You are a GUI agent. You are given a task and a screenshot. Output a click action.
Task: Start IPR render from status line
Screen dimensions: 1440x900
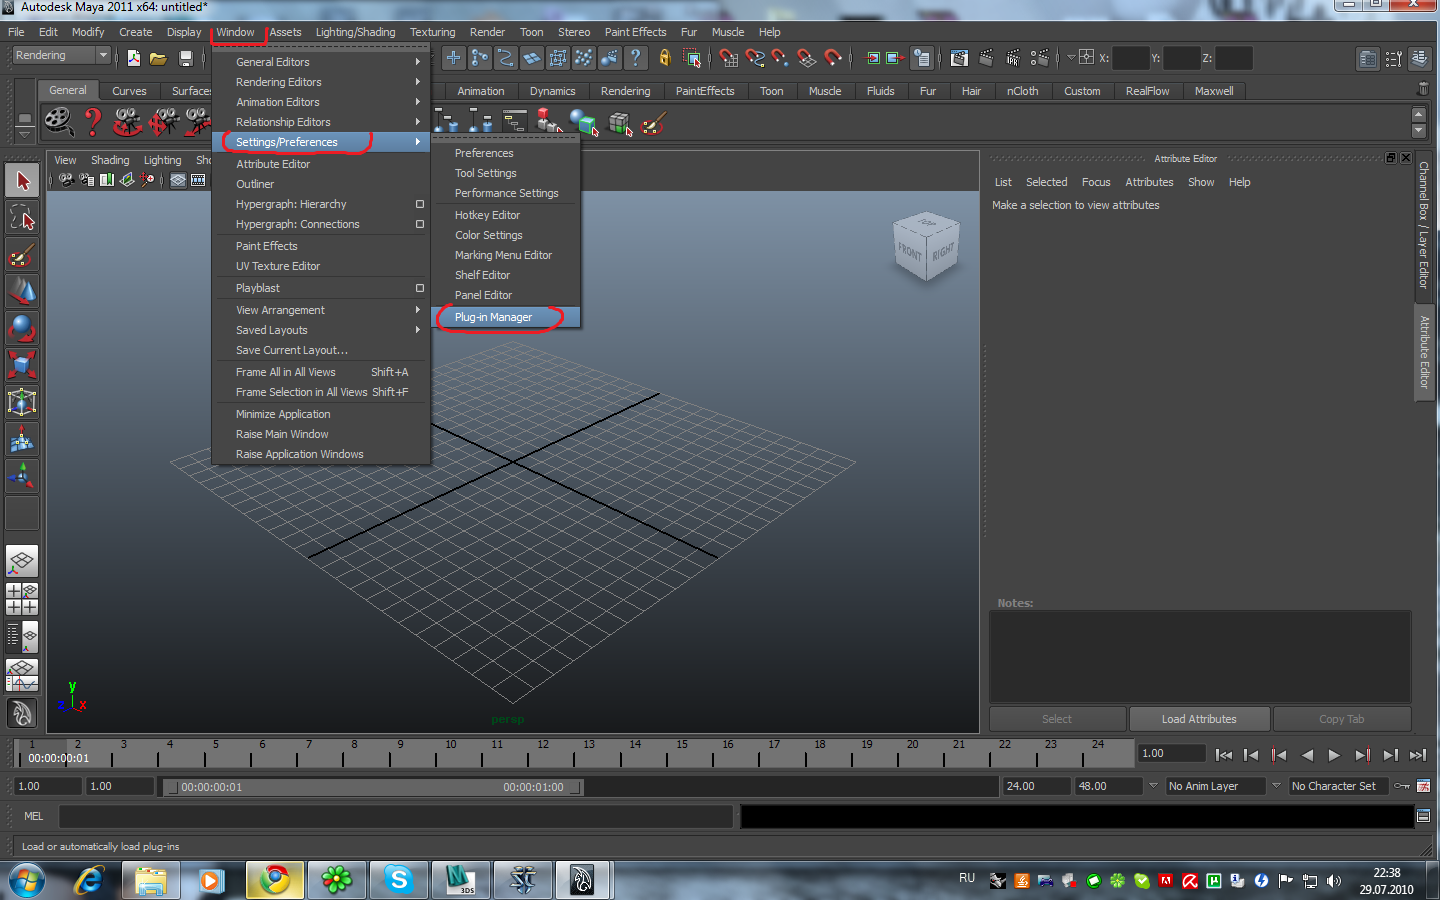click(x=1013, y=58)
